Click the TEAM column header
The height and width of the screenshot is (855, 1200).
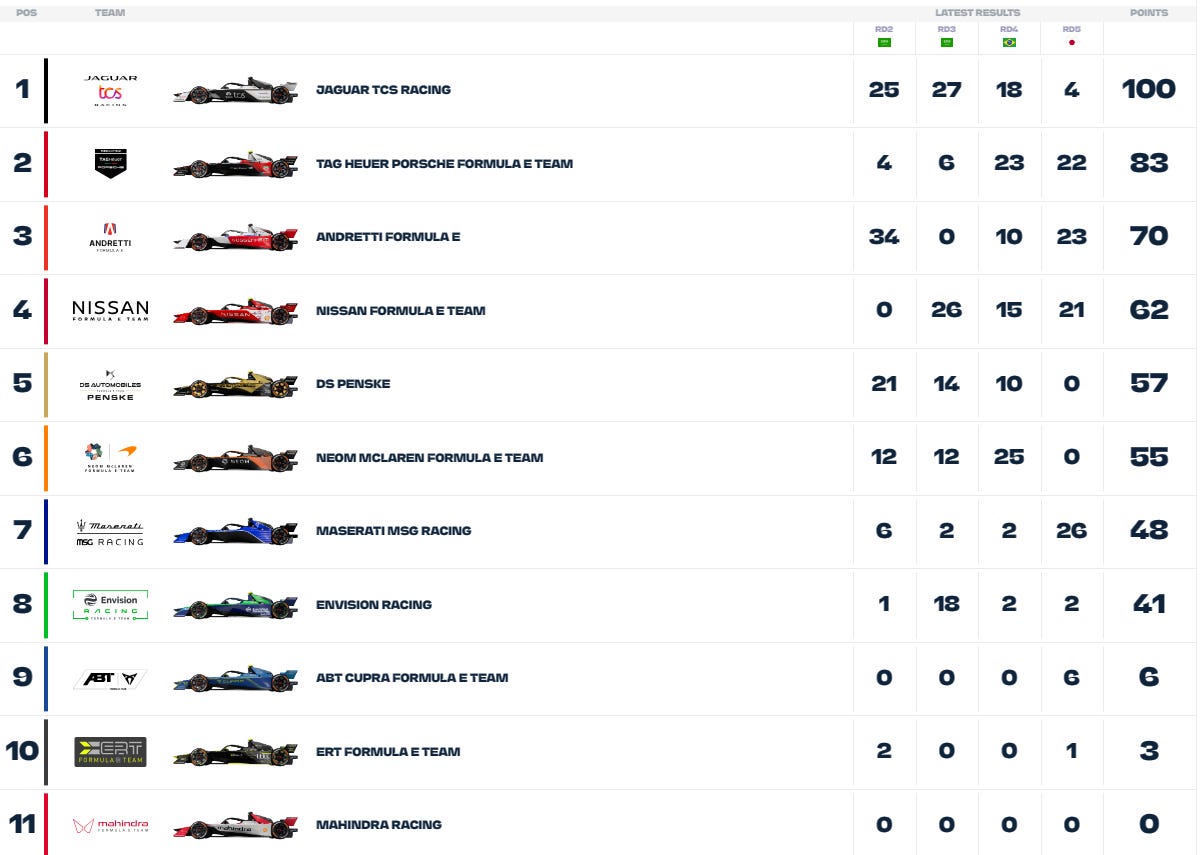110,13
